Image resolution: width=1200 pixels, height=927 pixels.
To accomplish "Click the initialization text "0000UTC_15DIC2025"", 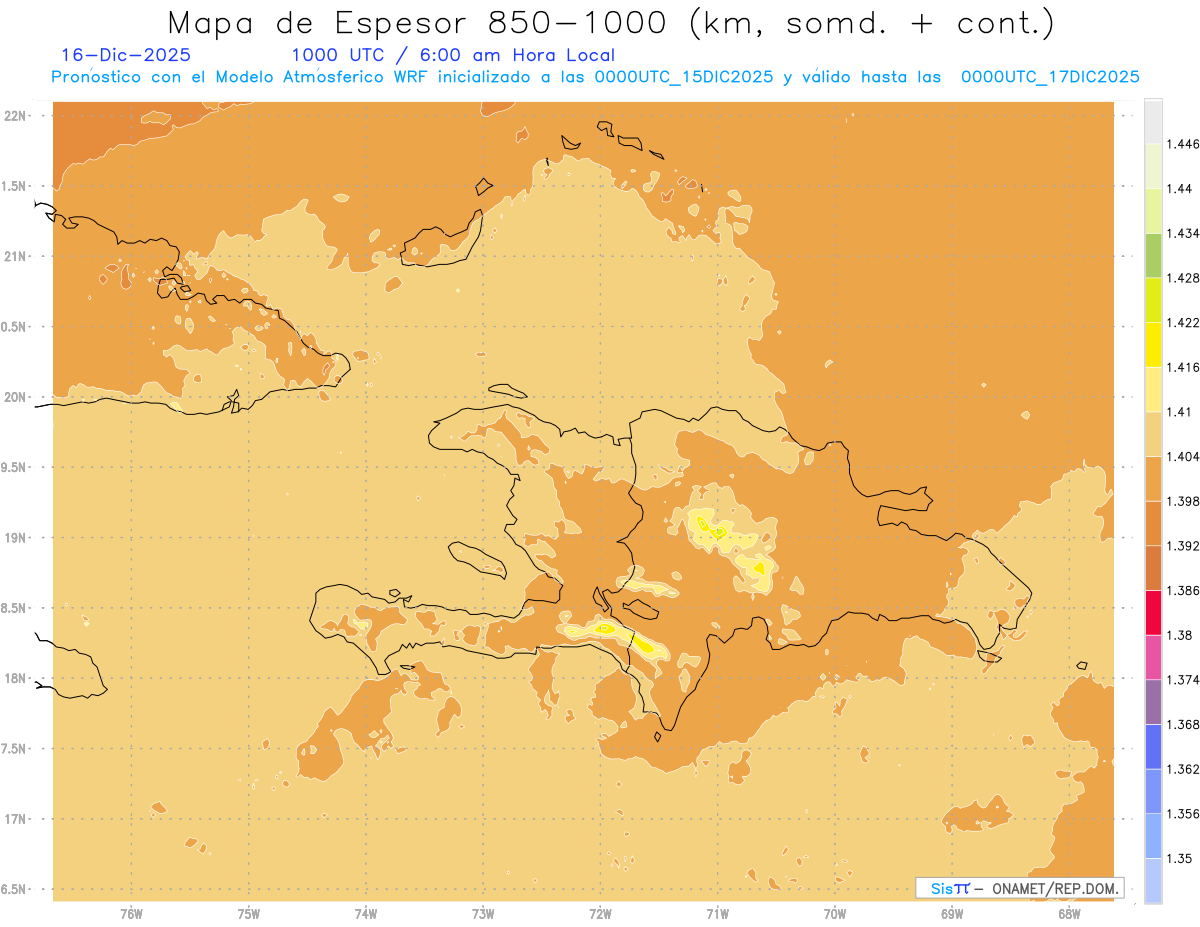I will (x=684, y=77).
